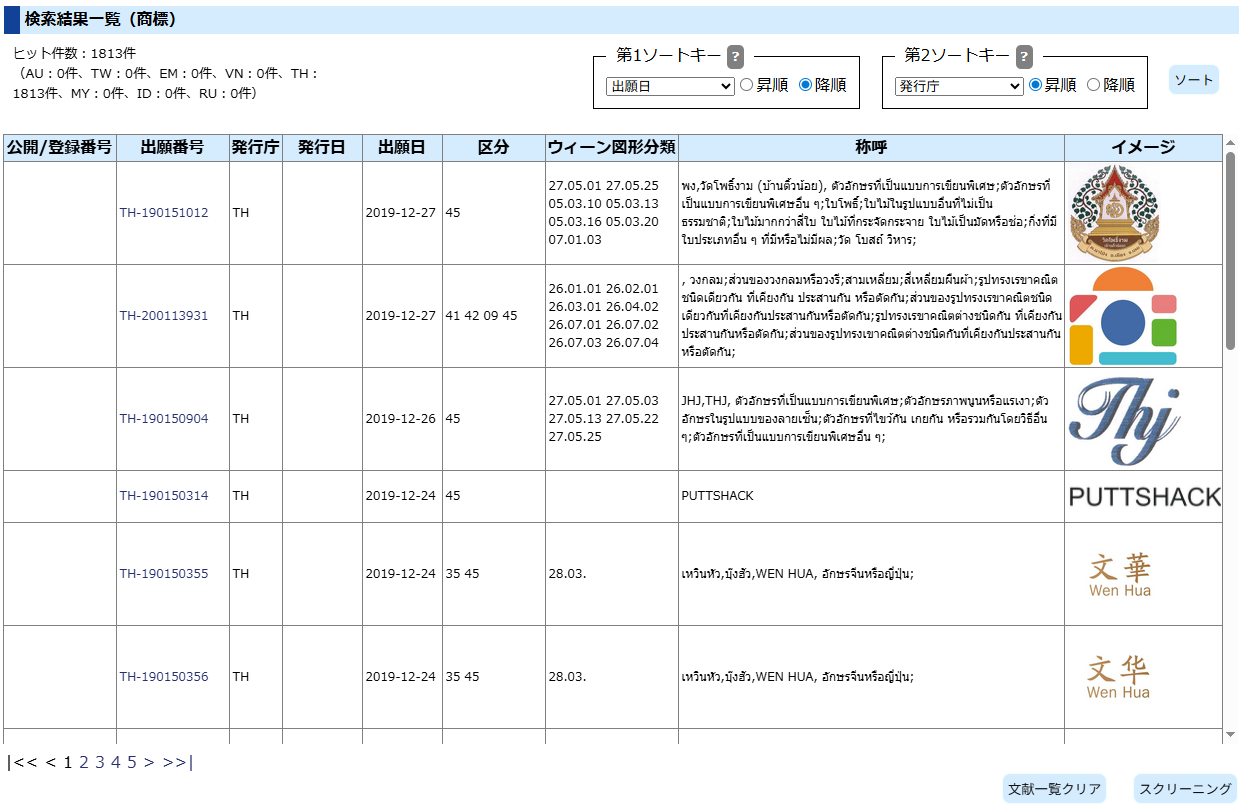Open the temple emblem trademark image
The width and height of the screenshot is (1241, 809).
tap(1114, 213)
